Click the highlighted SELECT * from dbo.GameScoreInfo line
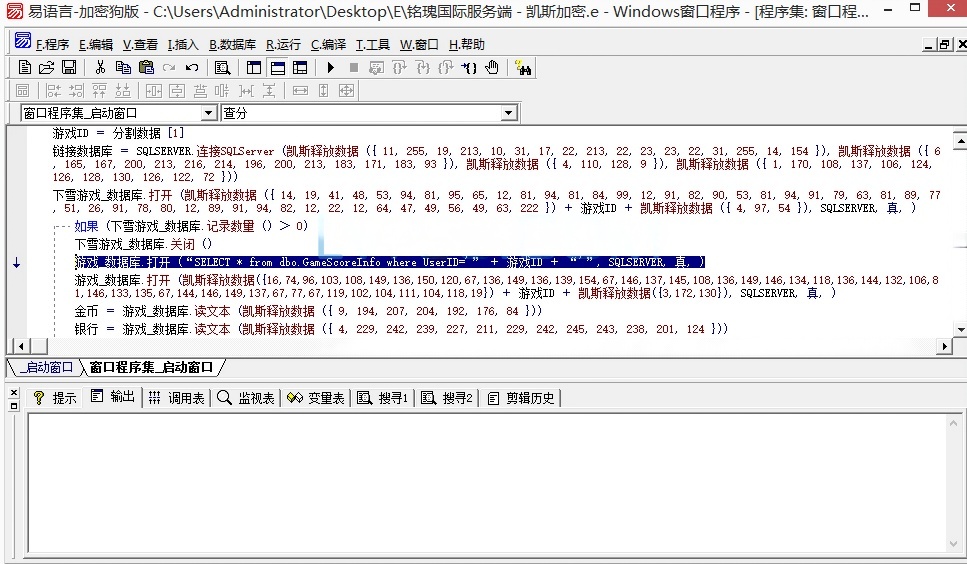 tap(390, 262)
